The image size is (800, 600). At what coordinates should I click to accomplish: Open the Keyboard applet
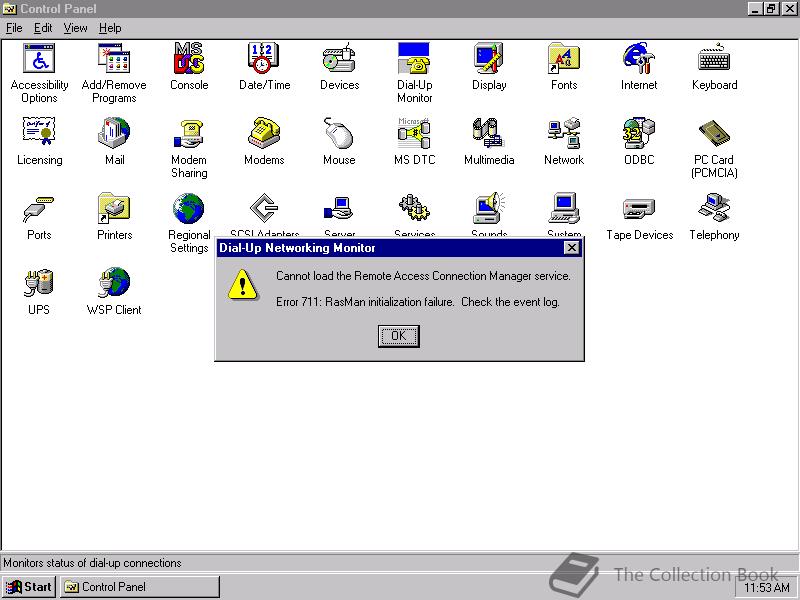(714, 58)
